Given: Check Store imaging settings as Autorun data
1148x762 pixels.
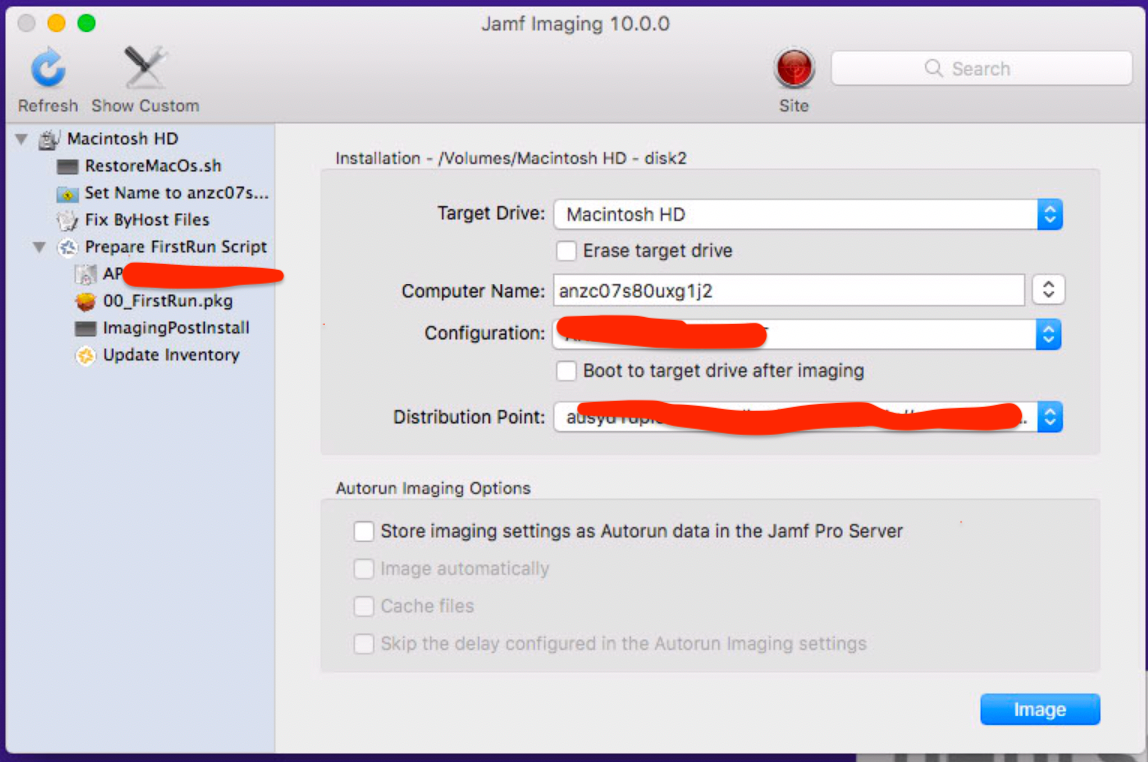Looking at the screenshot, I should point(364,531).
